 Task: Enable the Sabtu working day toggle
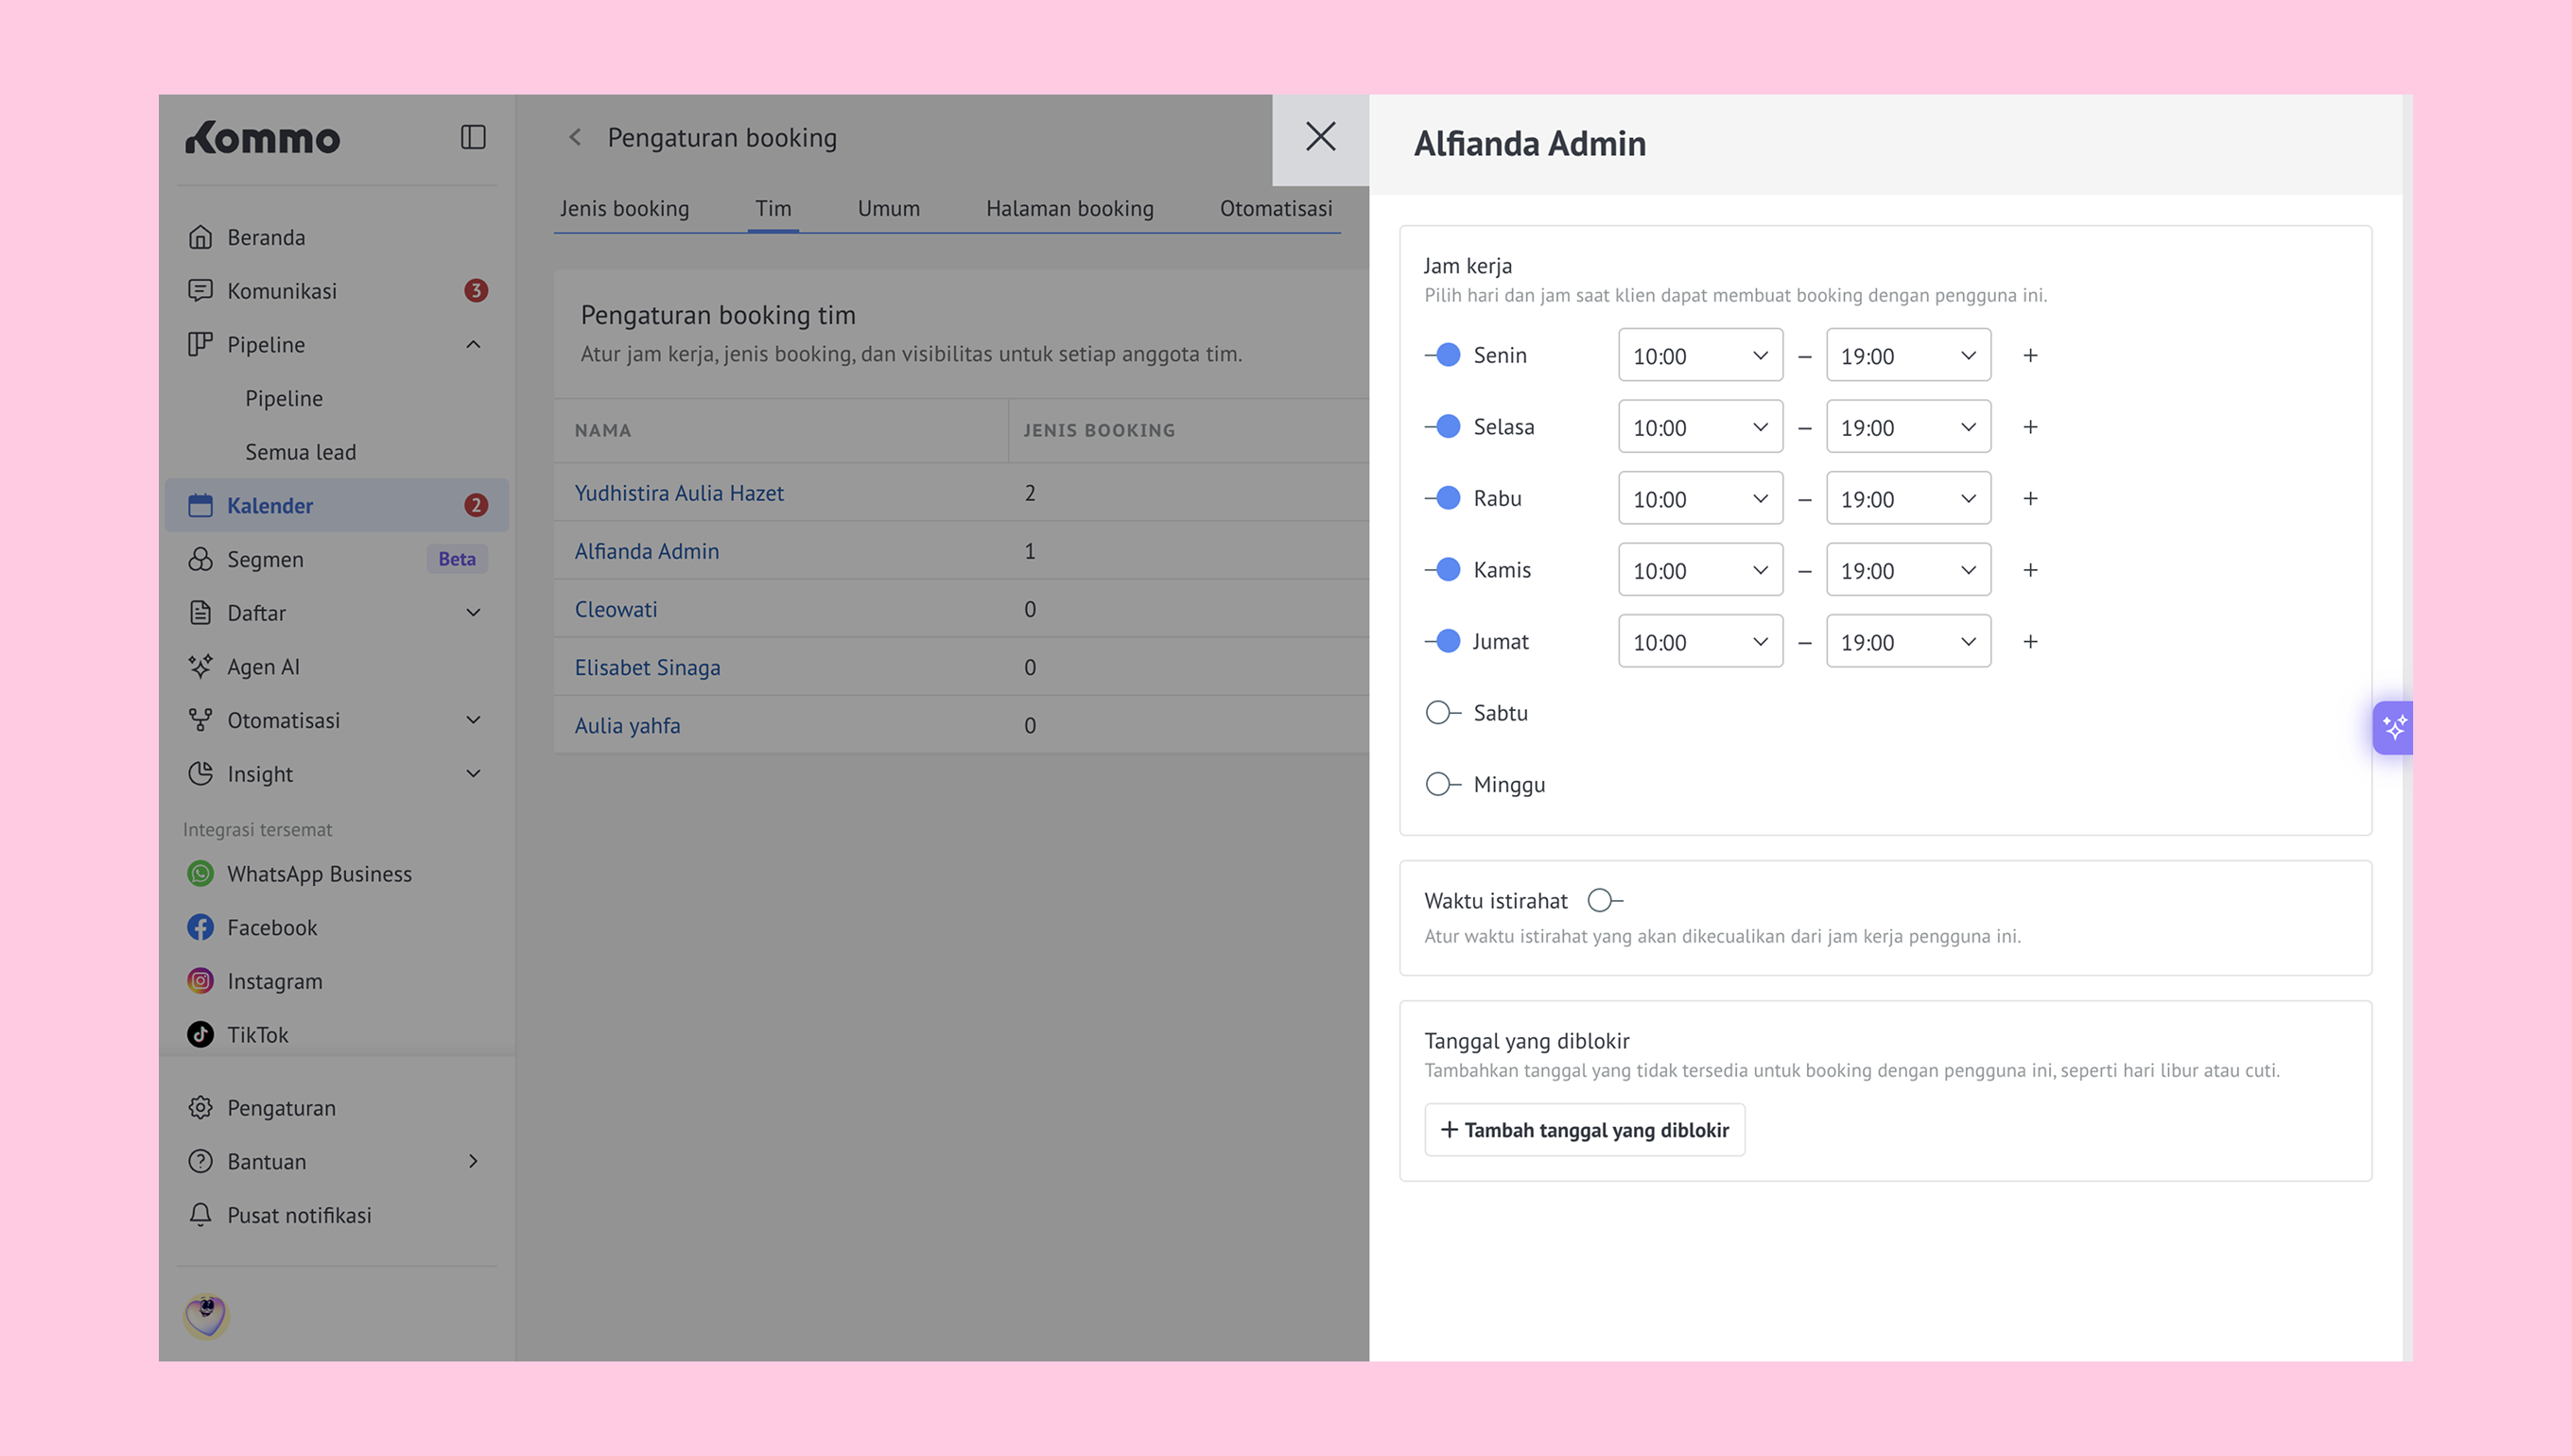[1443, 713]
